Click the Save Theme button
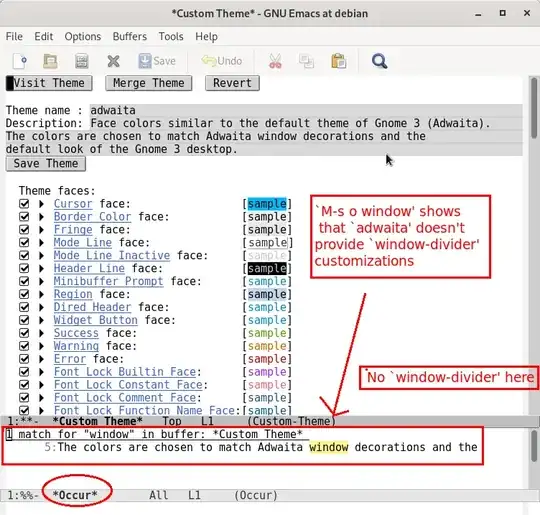Image resolution: width=540 pixels, height=515 pixels. tap(45, 163)
